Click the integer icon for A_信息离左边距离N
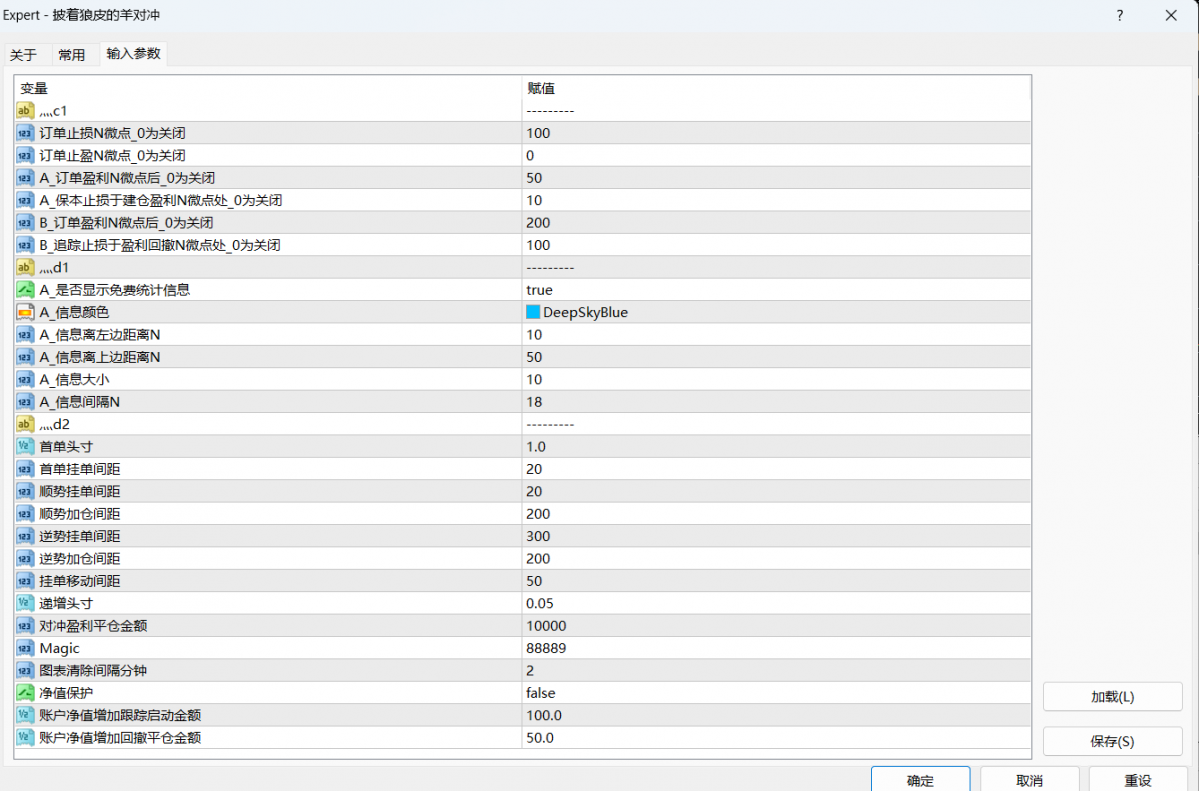 (x=25, y=334)
